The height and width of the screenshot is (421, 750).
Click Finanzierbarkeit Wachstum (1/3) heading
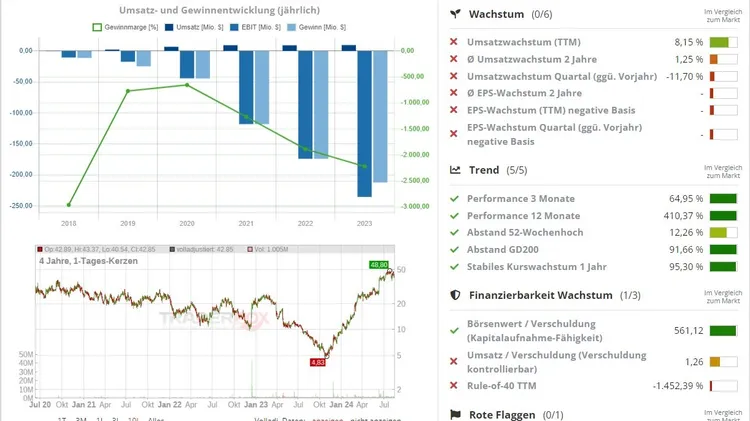tap(555, 295)
